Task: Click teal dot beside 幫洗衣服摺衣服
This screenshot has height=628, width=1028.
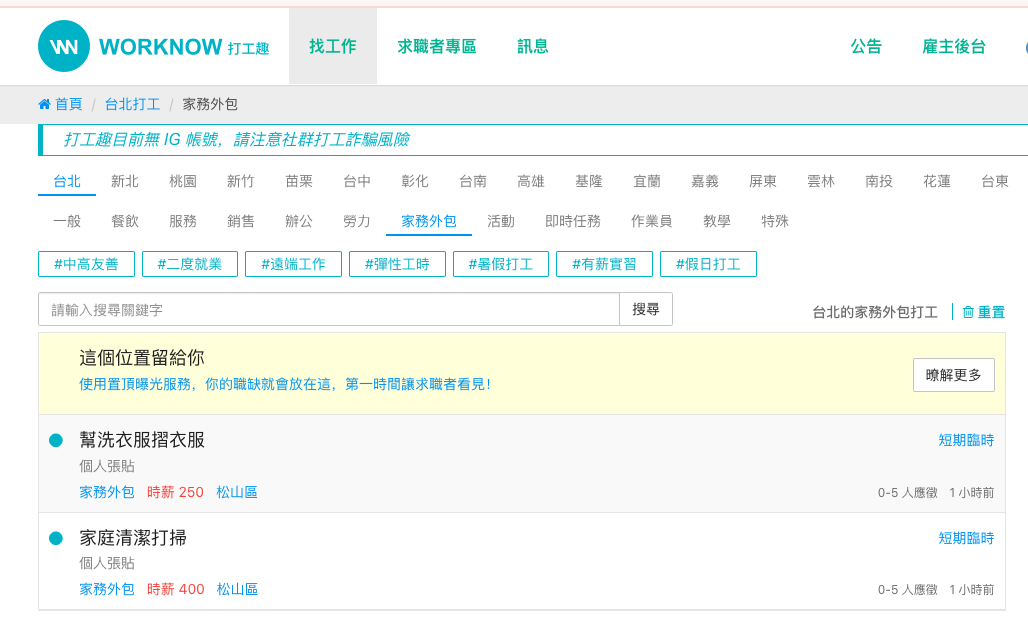Action: pos(56,440)
